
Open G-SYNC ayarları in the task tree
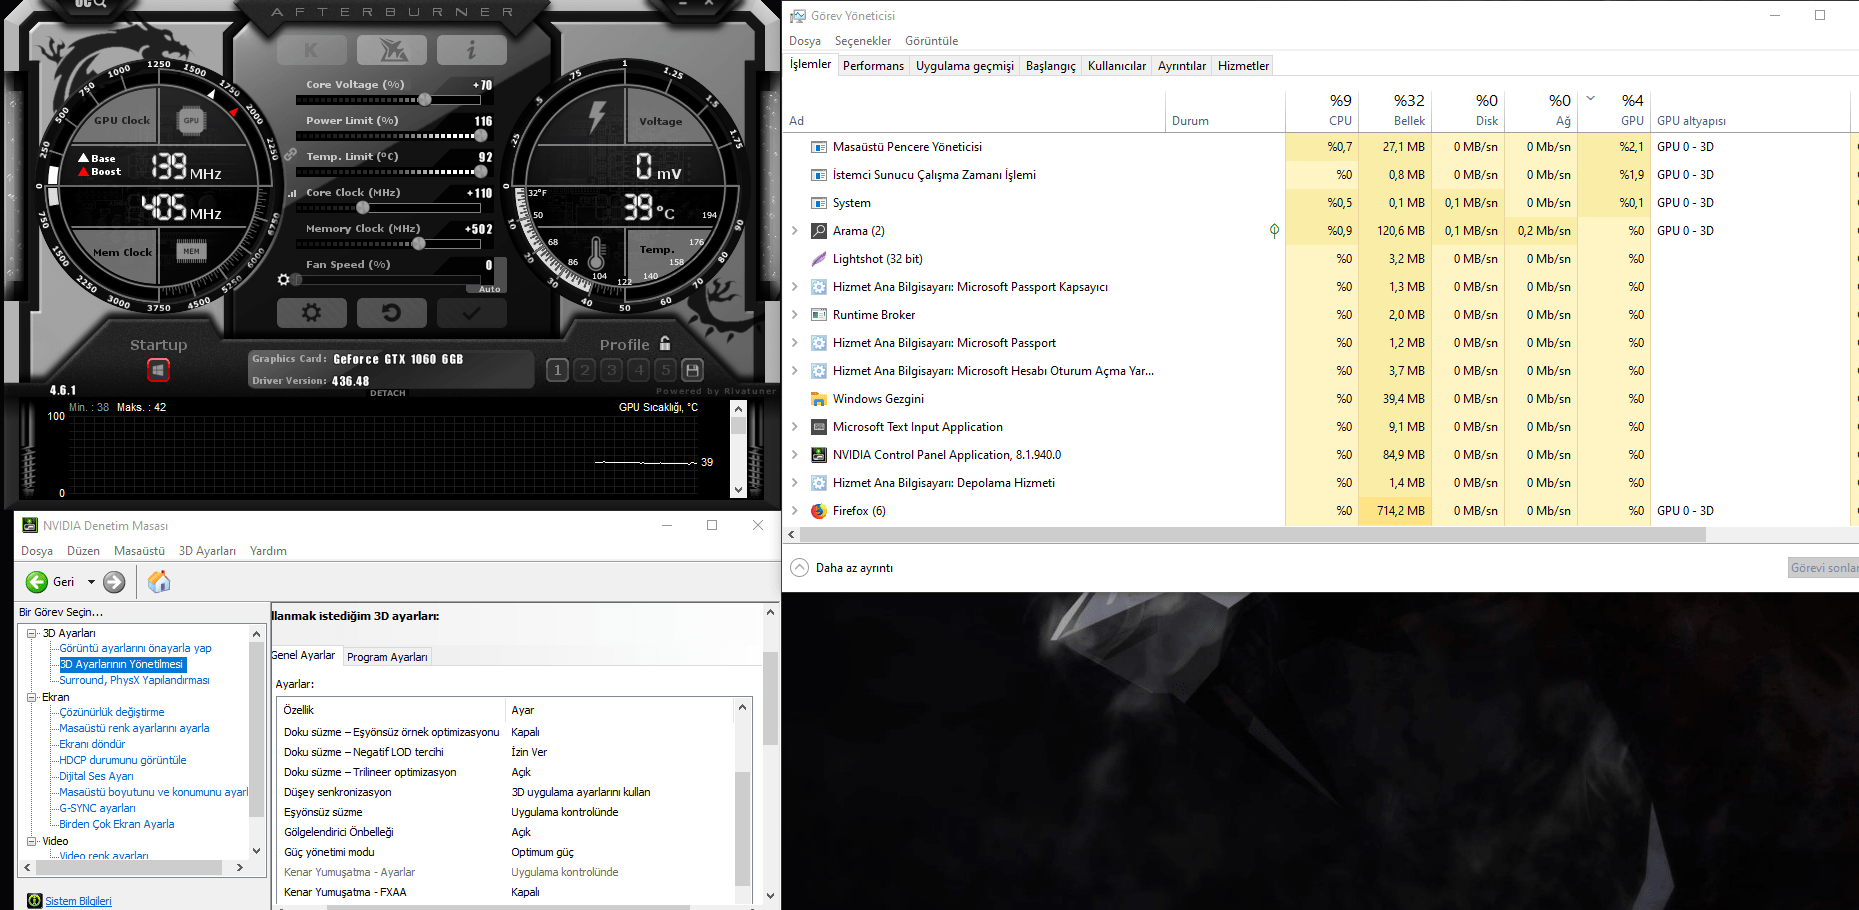tap(97, 808)
